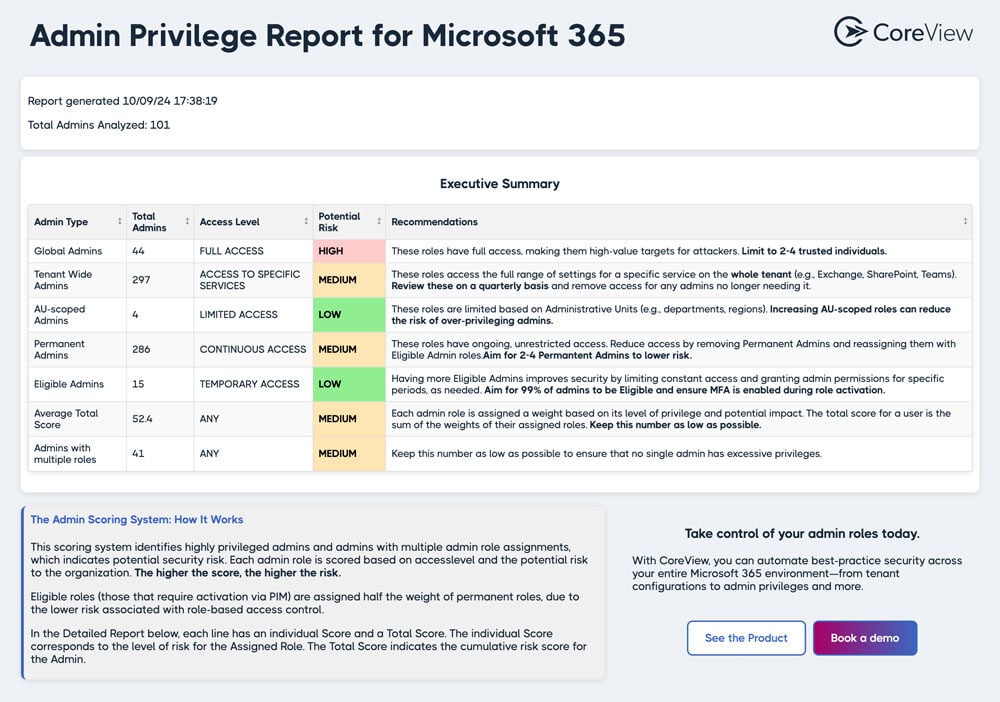
Task: Click the circular arrow emblem in the CoreView logo
Action: click(x=848, y=31)
